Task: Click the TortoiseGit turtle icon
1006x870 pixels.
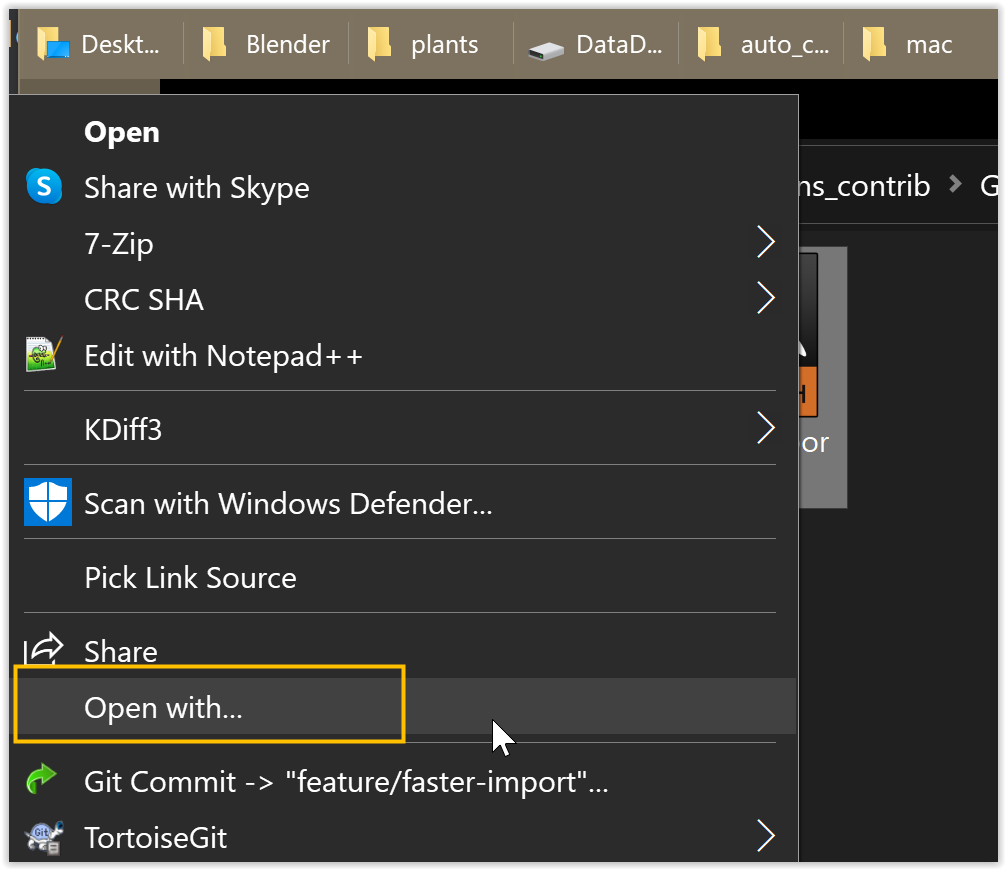Action: pyautogui.click(x=44, y=837)
